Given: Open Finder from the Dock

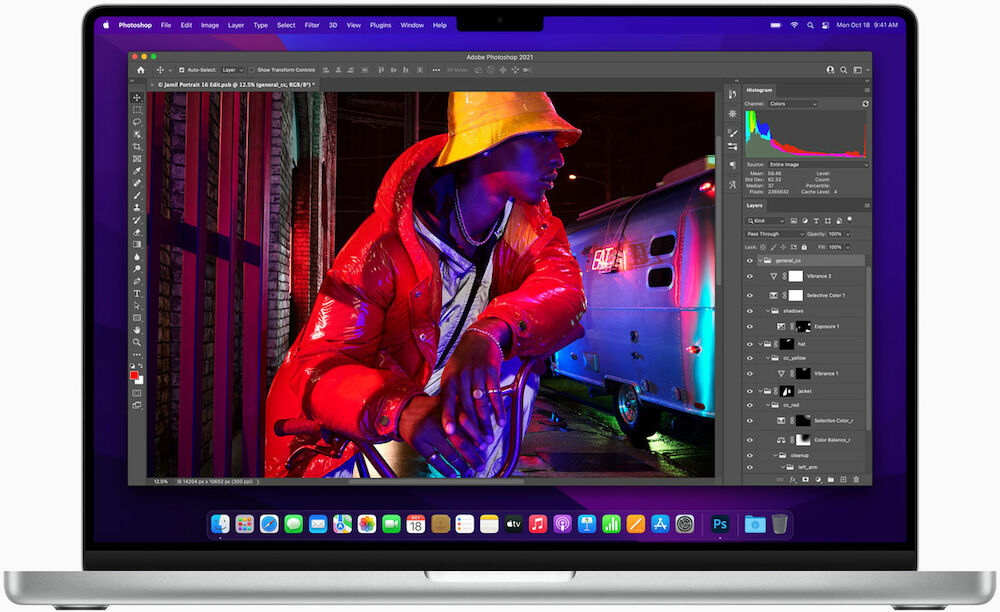Looking at the screenshot, I should point(220,524).
